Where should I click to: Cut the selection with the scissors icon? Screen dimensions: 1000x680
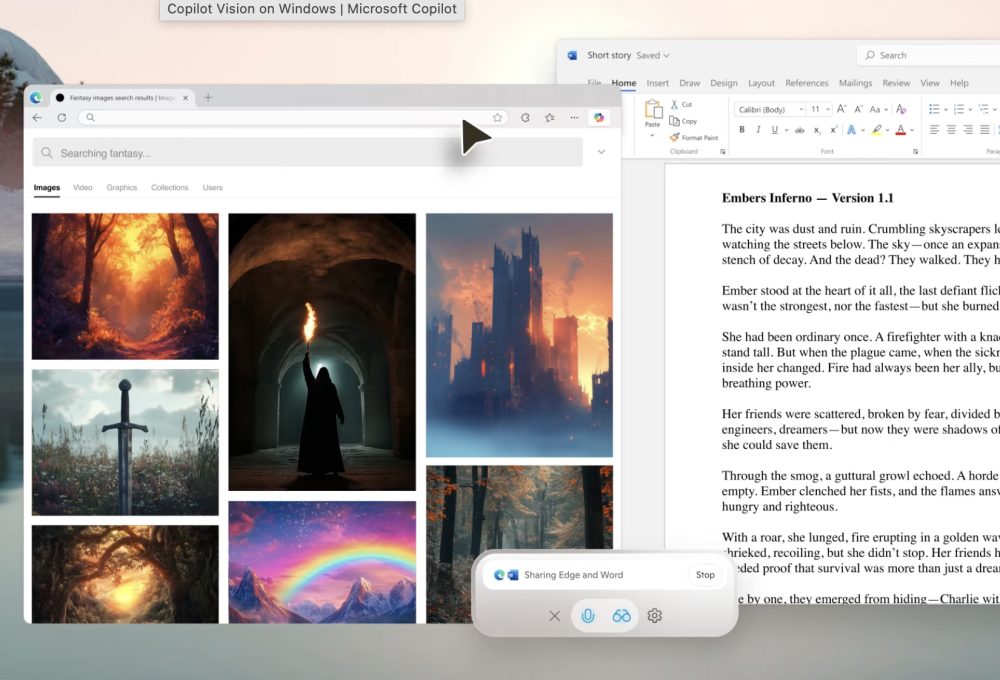click(674, 104)
